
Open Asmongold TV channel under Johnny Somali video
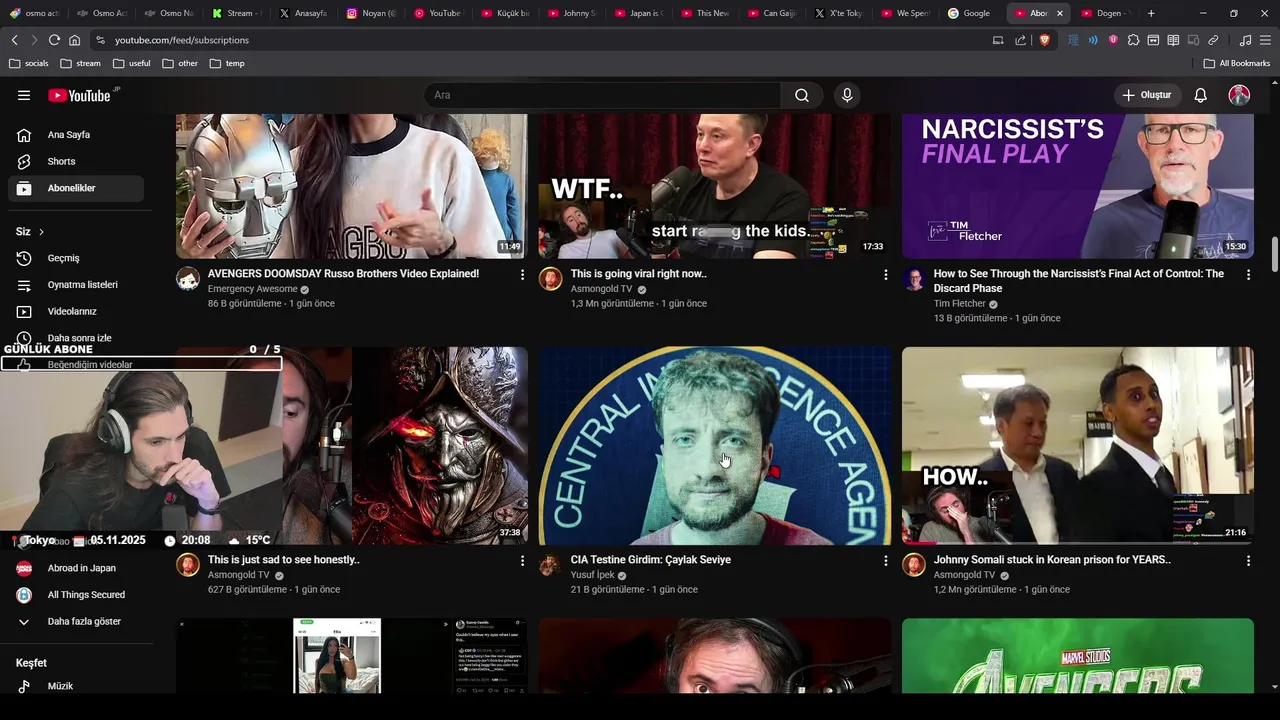tap(964, 575)
